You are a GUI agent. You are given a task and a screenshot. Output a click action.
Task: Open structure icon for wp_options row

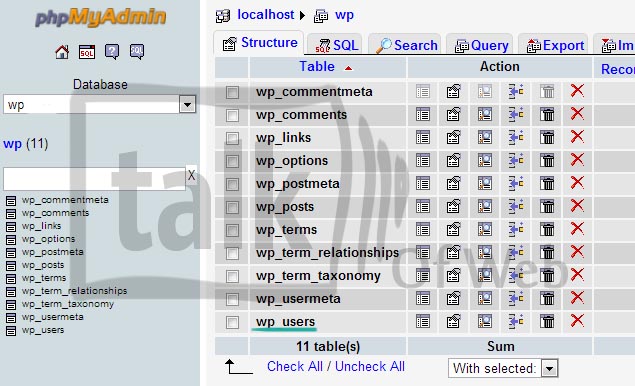(454, 161)
